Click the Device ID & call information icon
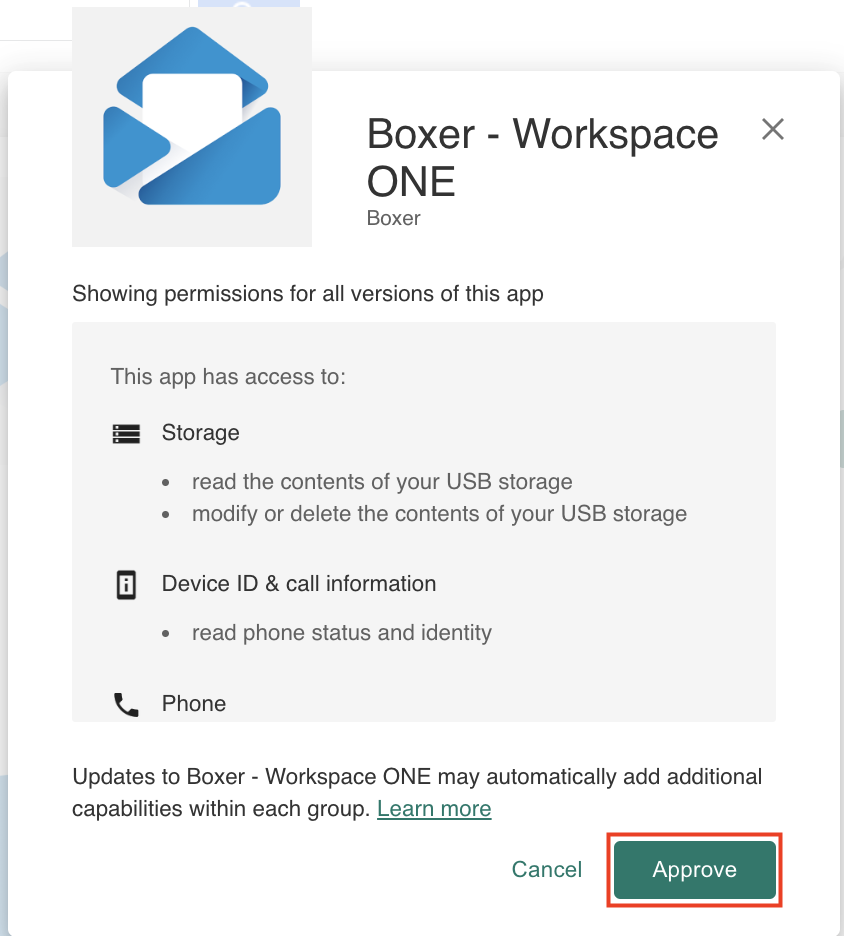The image size is (844, 936). (127, 584)
